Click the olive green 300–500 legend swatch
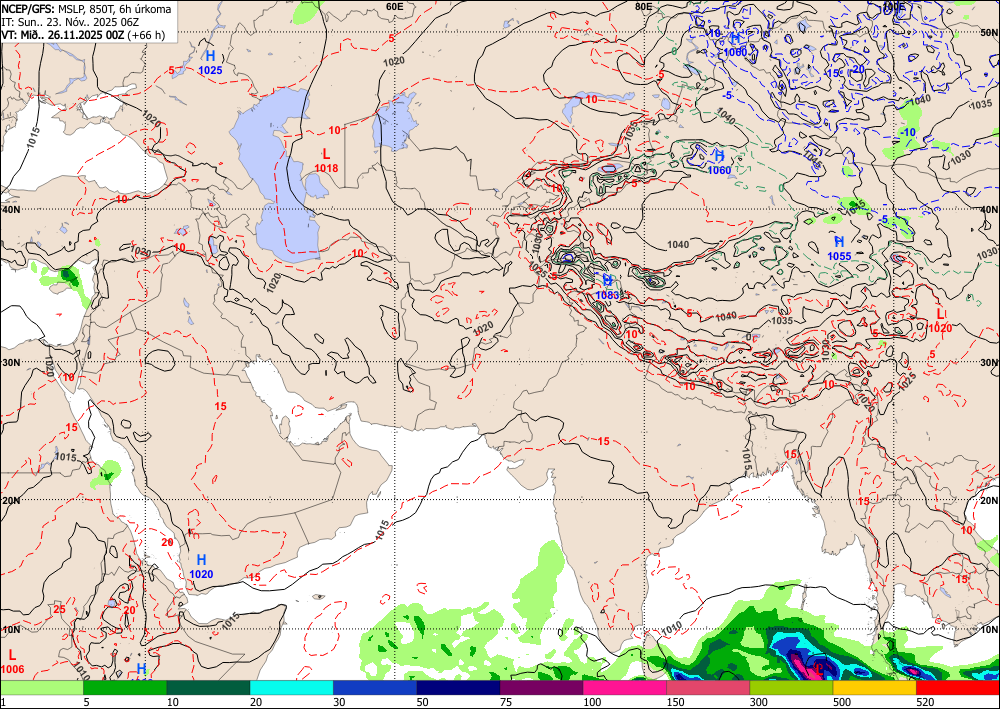The height and width of the screenshot is (709, 1000). tap(791, 687)
